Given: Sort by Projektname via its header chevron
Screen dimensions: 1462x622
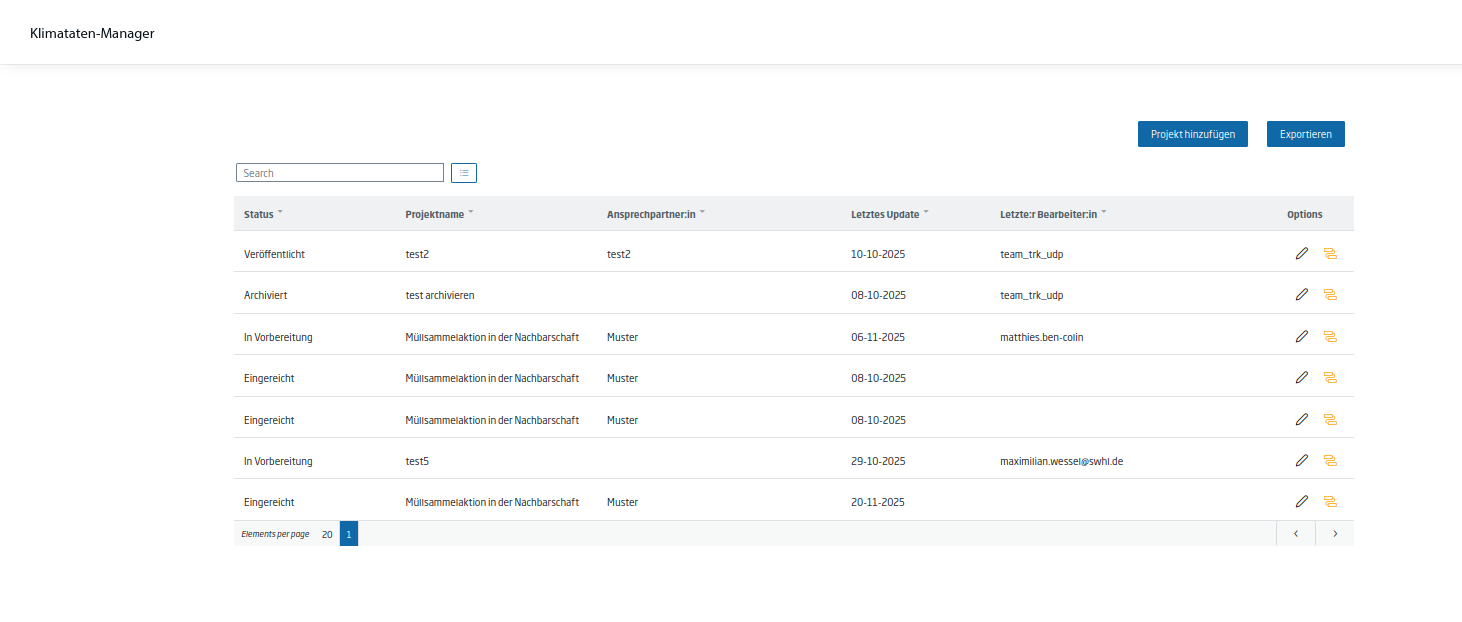Looking at the screenshot, I should pos(470,210).
